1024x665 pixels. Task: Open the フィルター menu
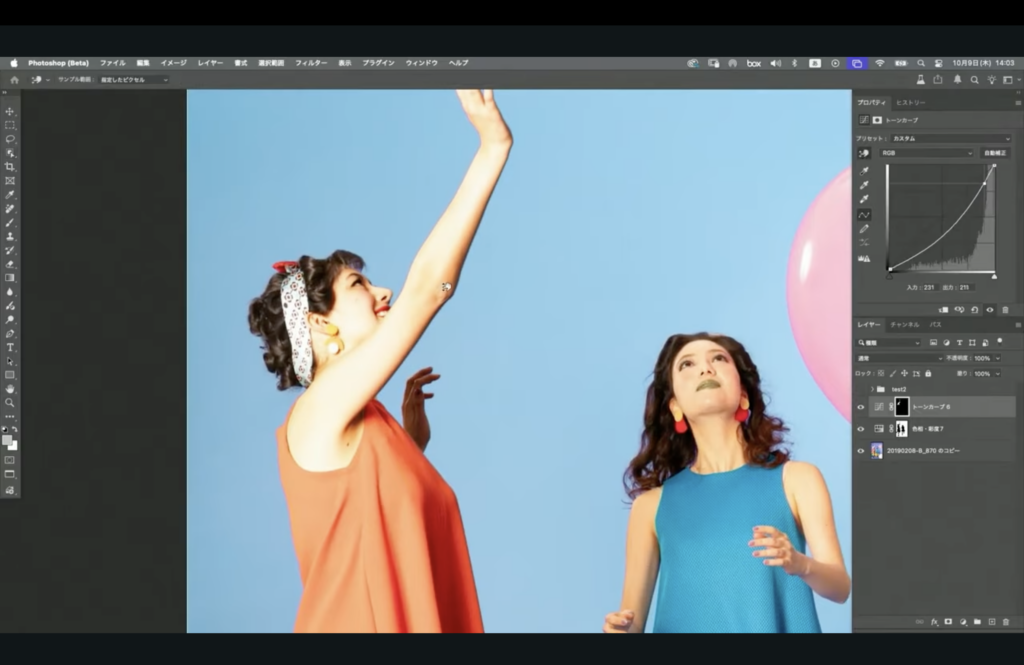pyautogui.click(x=310, y=63)
